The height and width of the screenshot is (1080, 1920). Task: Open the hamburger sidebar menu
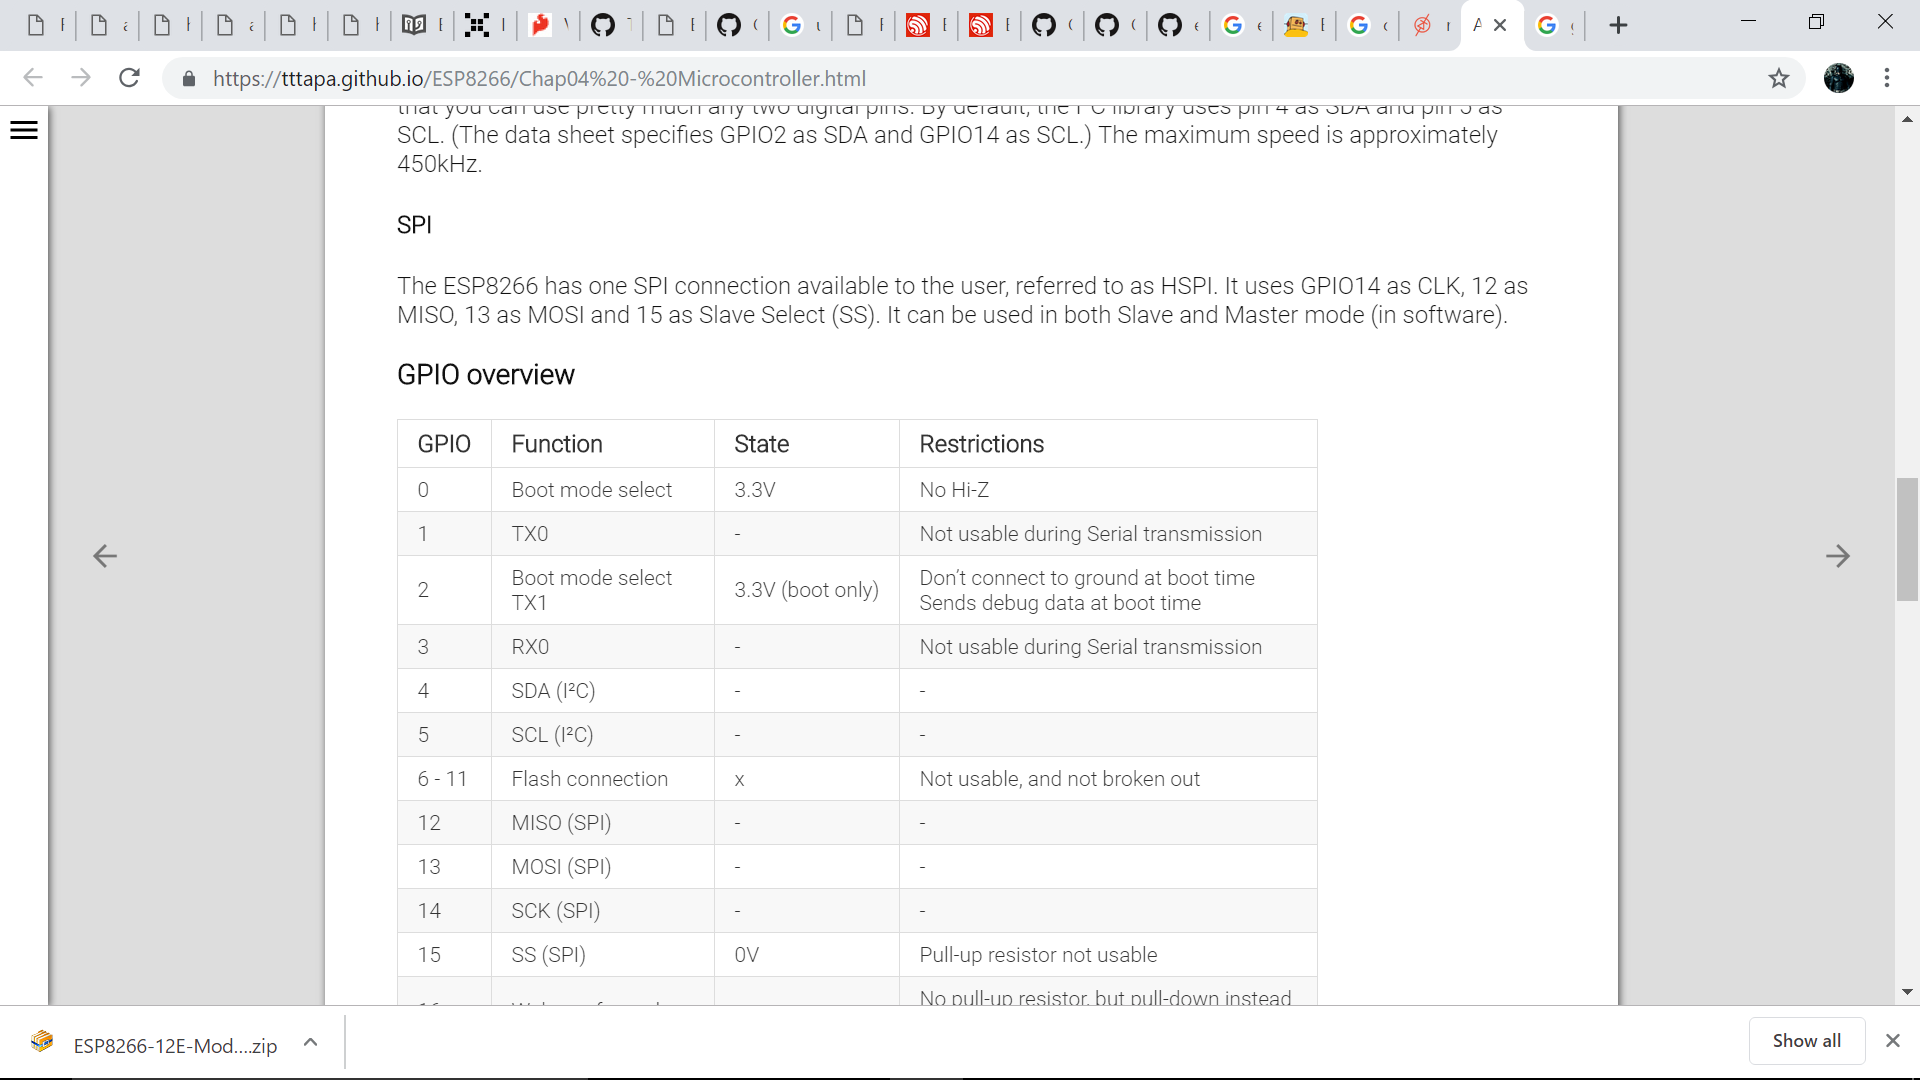[24, 130]
